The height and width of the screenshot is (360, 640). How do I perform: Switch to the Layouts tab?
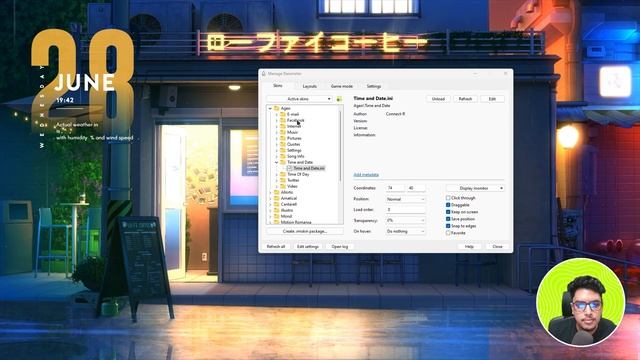point(310,86)
